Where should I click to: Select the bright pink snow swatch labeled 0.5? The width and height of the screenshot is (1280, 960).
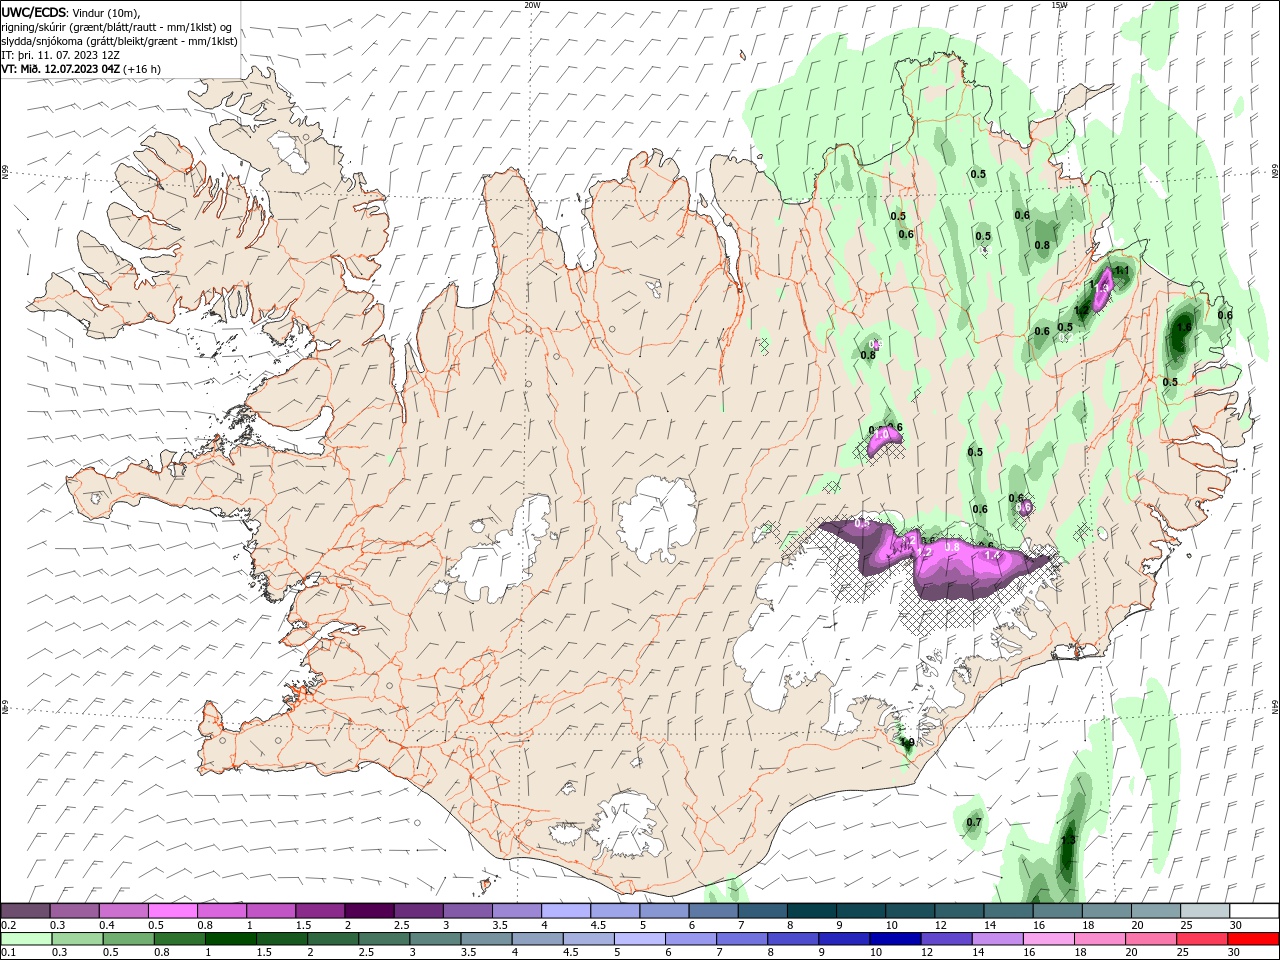tap(173, 910)
